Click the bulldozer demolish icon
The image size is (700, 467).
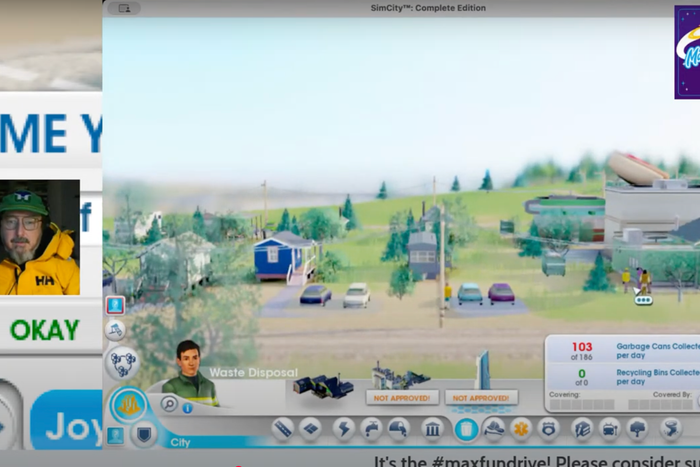pyautogui.click(x=116, y=330)
